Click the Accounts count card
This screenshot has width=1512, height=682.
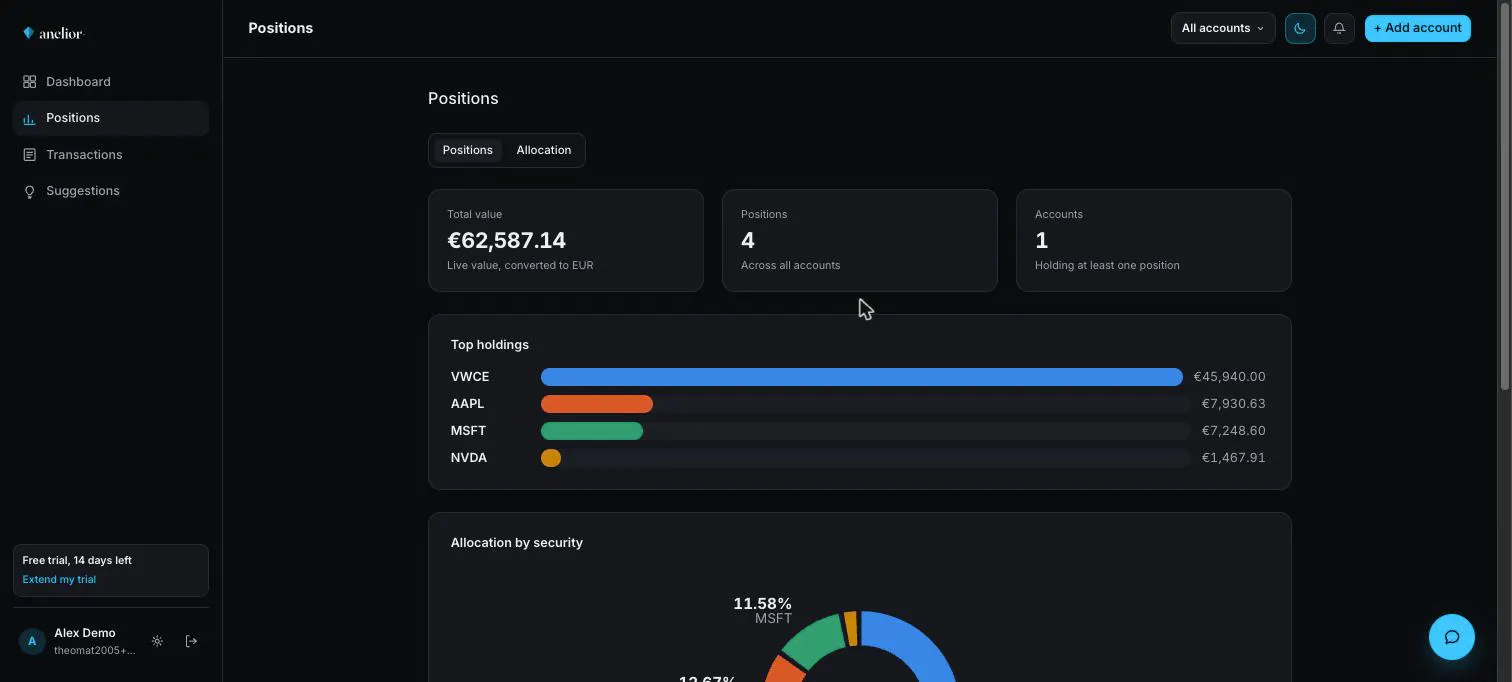1154,240
